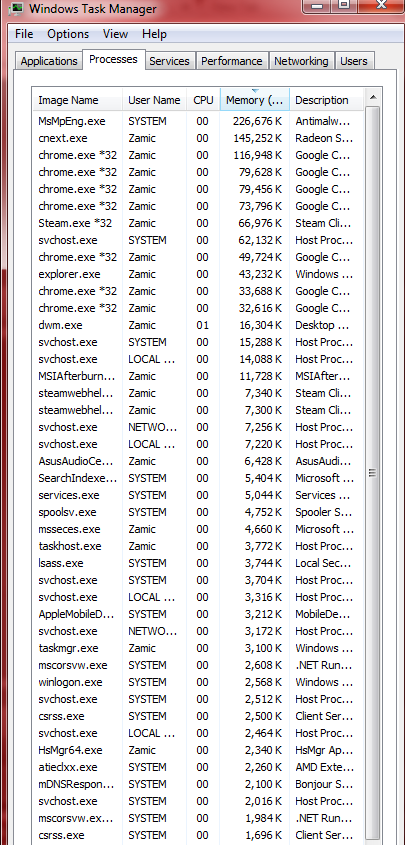Select the spoolsv.exe process
The height and width of the screenshot is (845, 405).
(198, 512)
